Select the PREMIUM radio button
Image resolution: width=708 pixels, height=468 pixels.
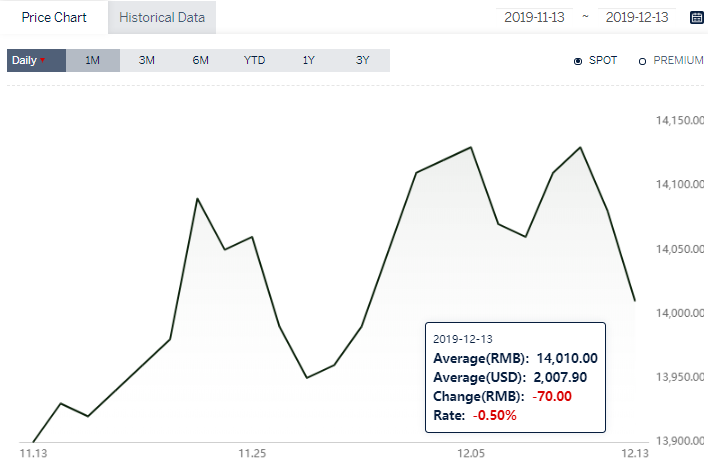(642, 61)
